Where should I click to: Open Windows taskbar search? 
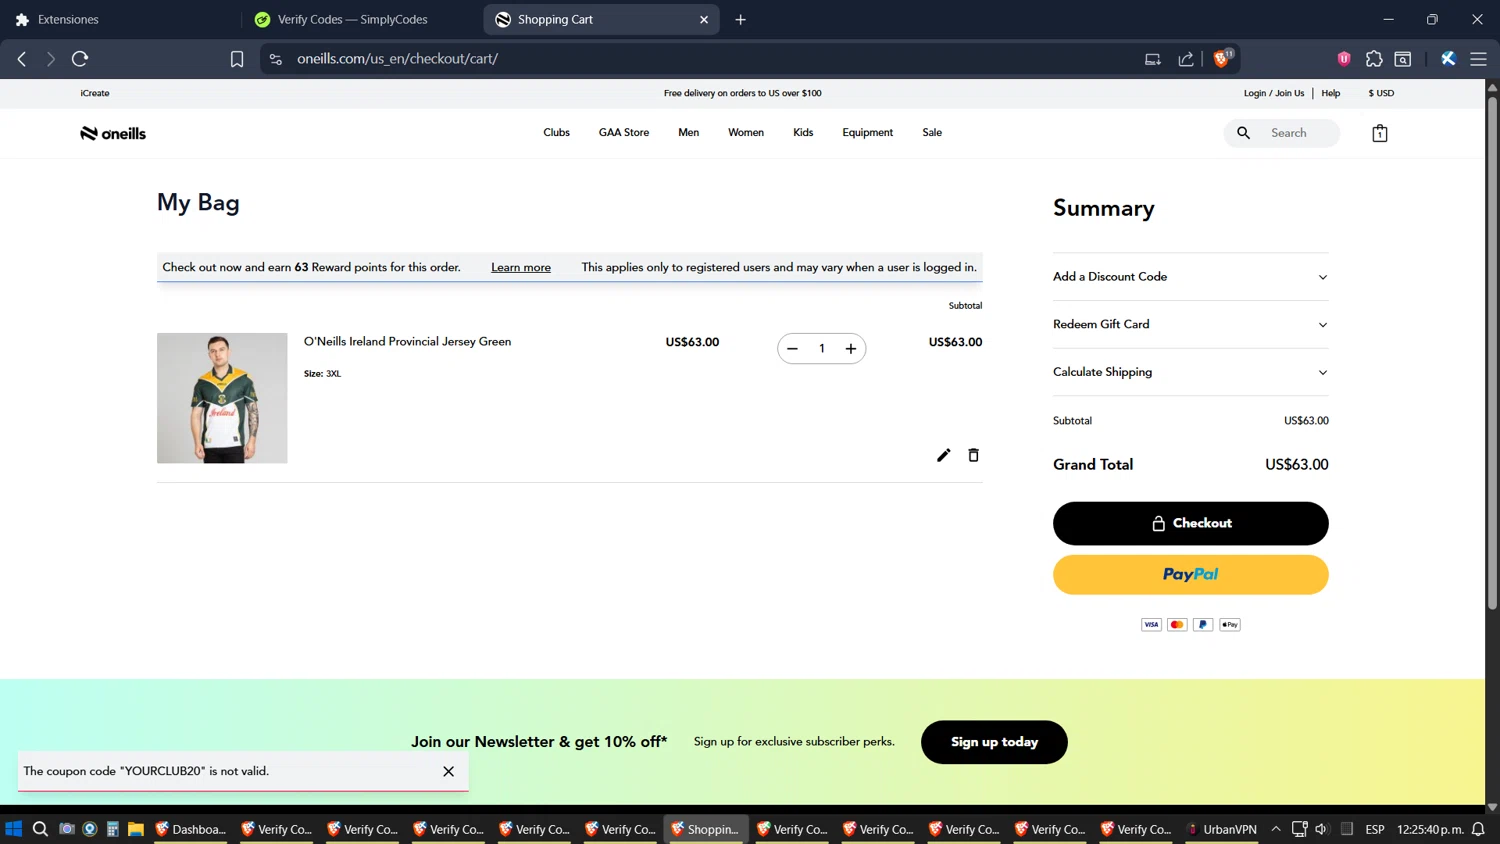40,829
